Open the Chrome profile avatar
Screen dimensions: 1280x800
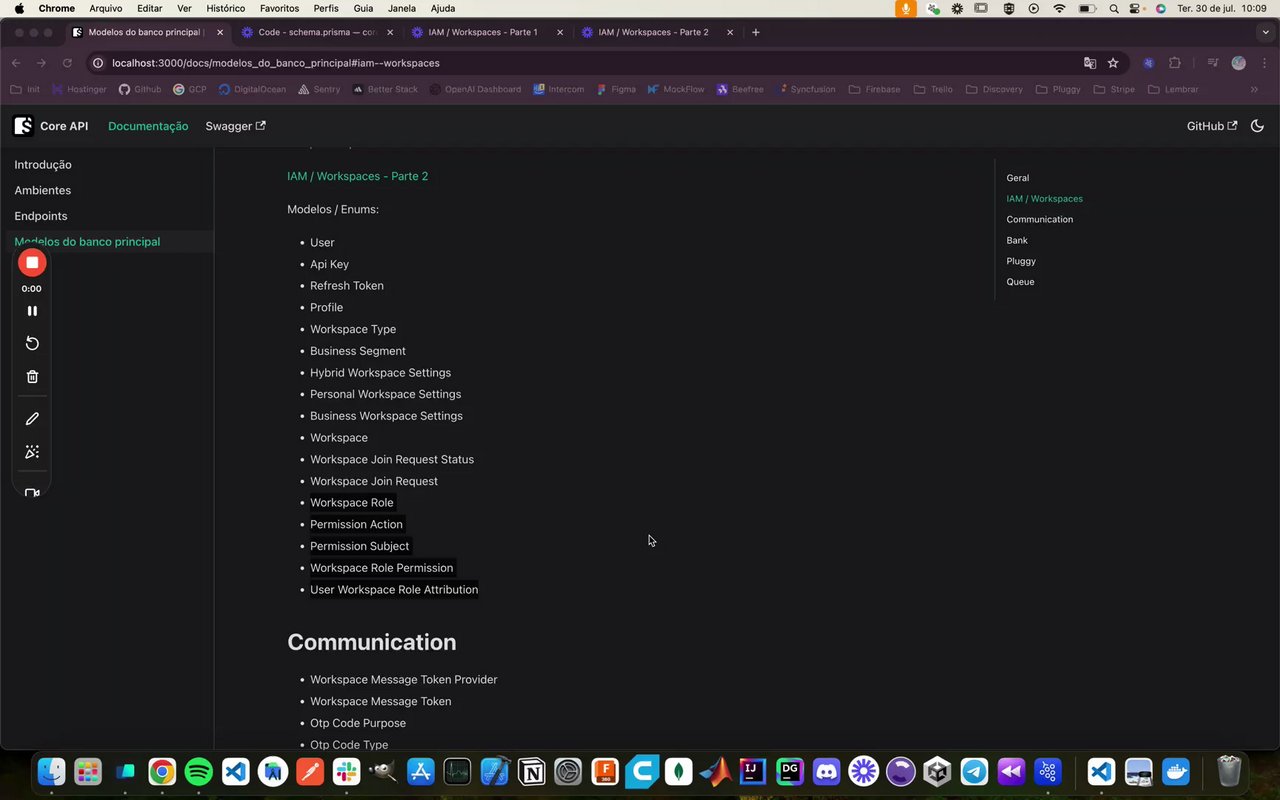[1238, 63]
